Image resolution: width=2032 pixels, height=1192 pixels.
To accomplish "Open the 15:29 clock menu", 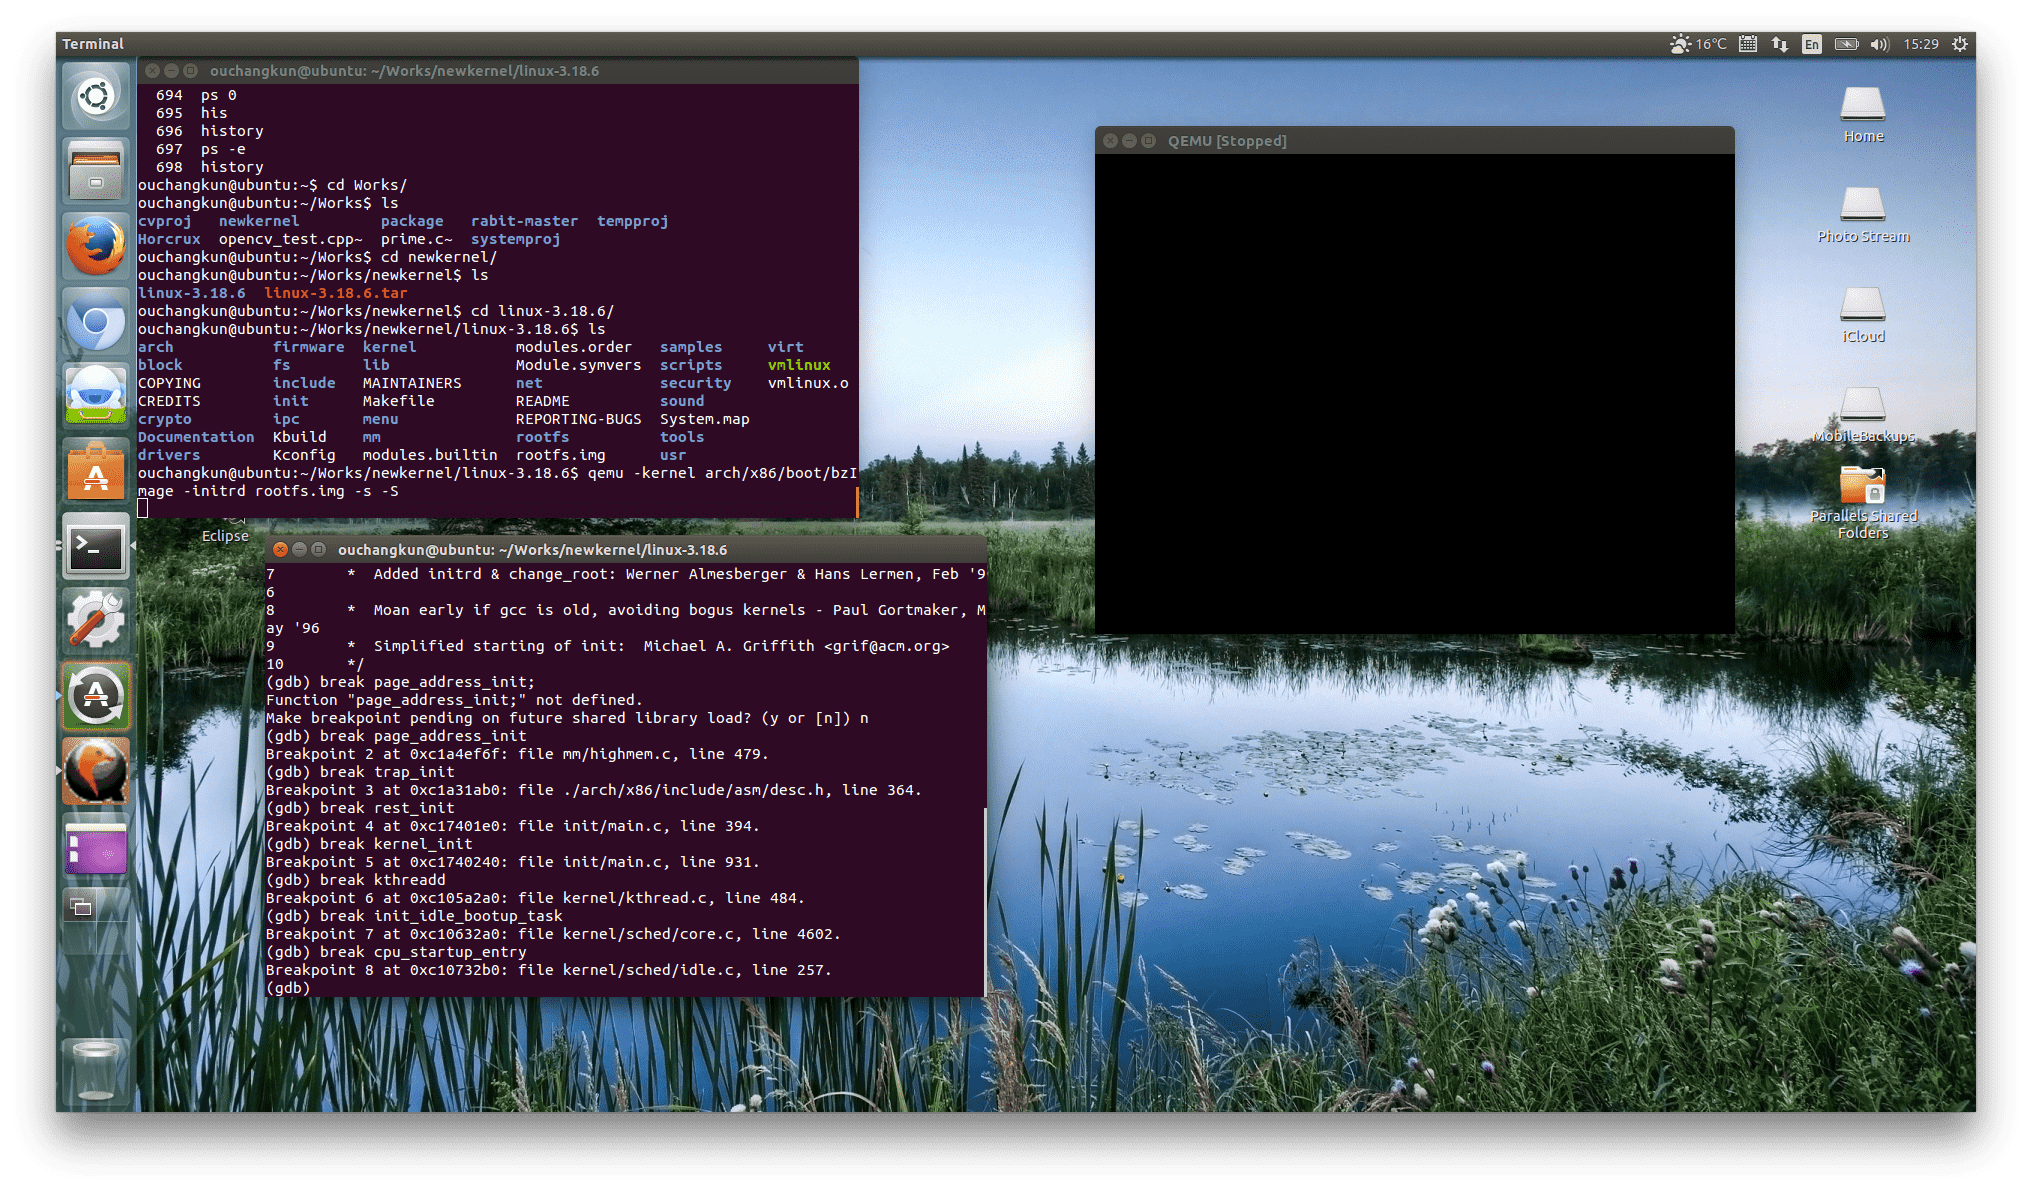I will pyautogui.click(x=1920, y=44).
